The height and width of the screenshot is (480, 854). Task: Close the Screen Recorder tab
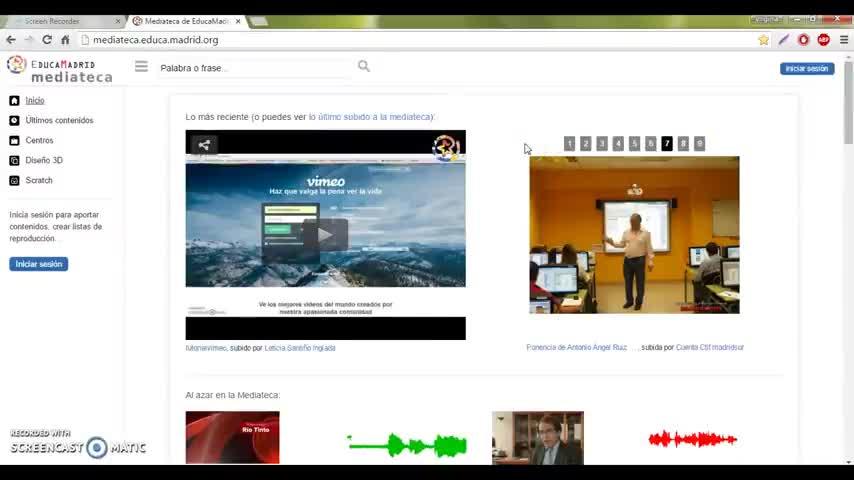coord(118,21)
